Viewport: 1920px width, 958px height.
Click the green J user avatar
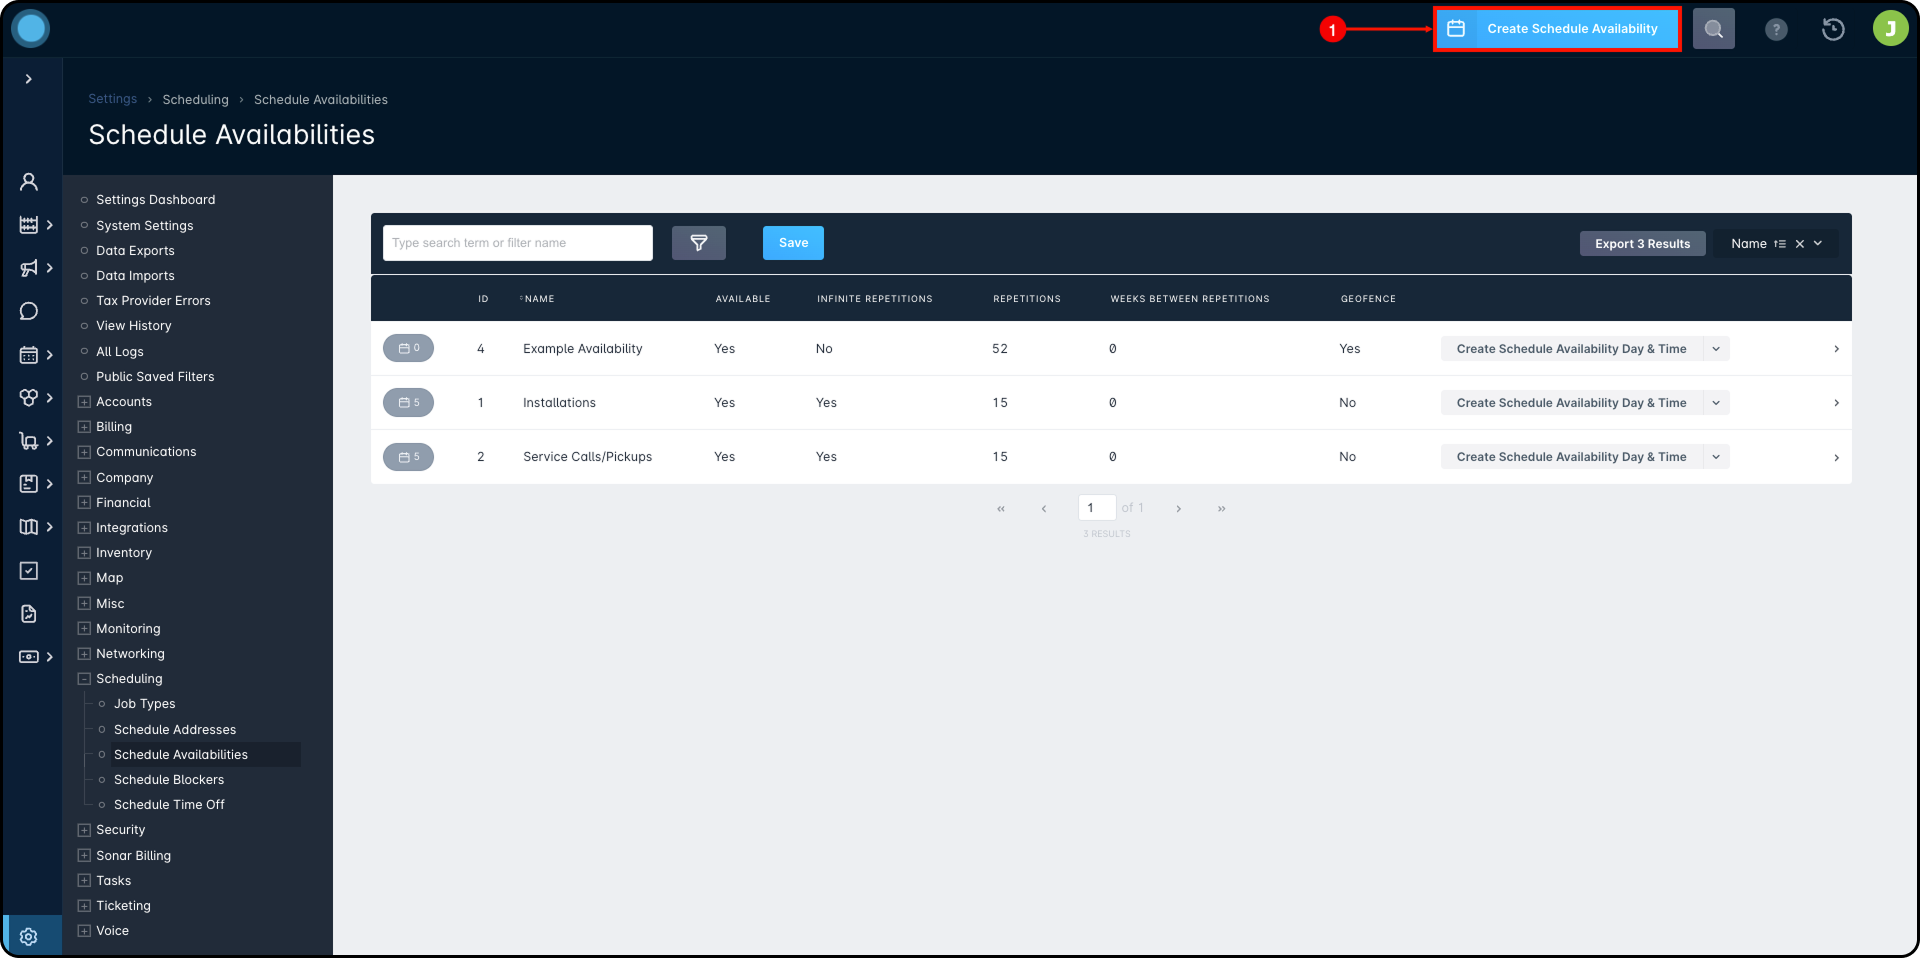tap(1890, 29)
